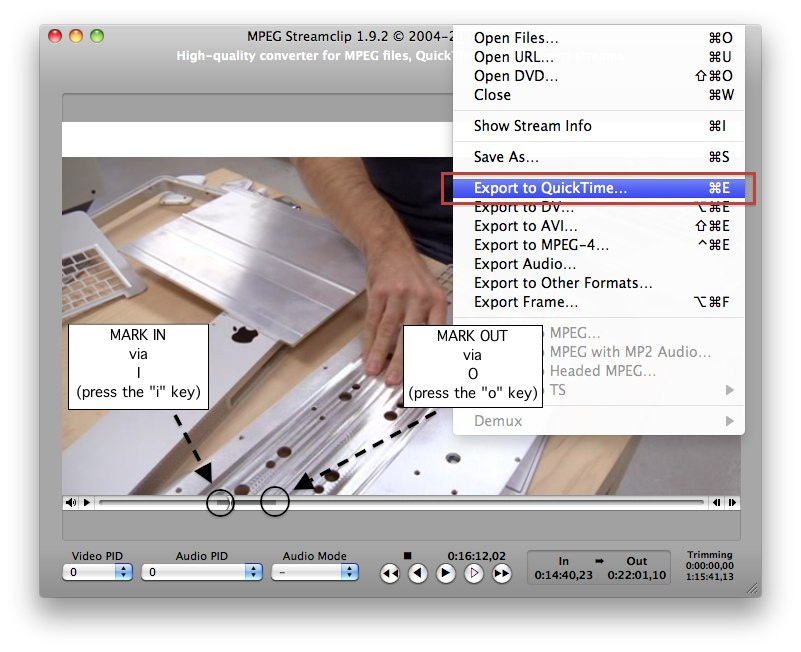Select Save As… menu item
Viewport: 801px width, 652px height.
point(599,157)
